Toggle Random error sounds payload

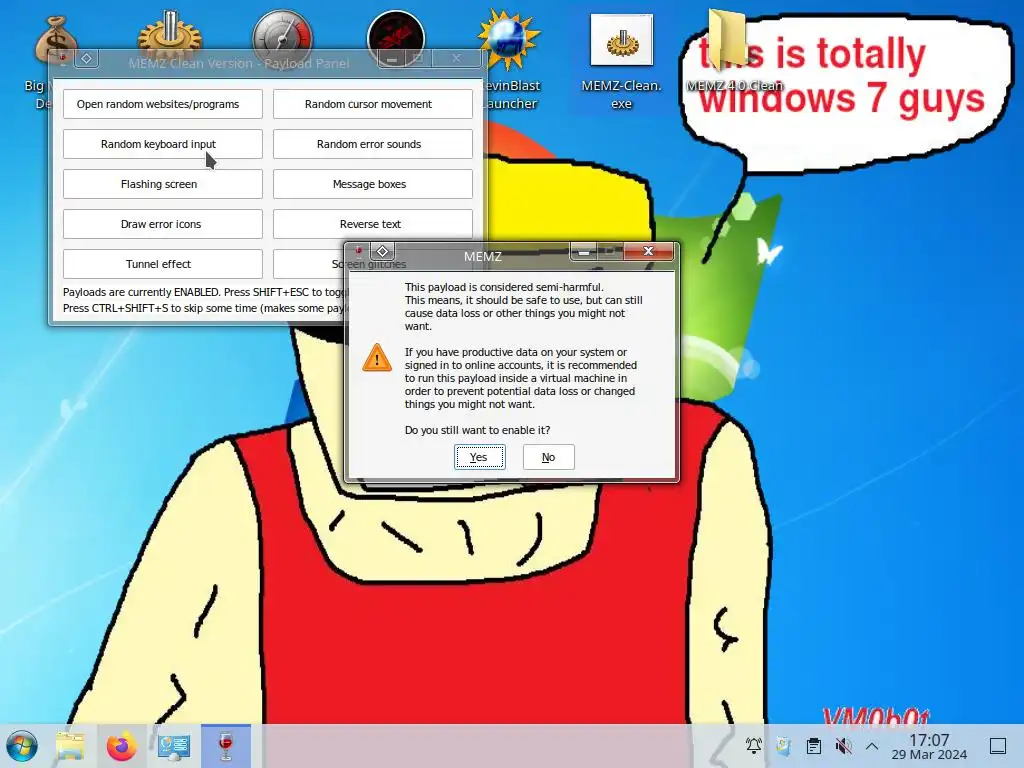pyautogui.click(x=372, y=144)
